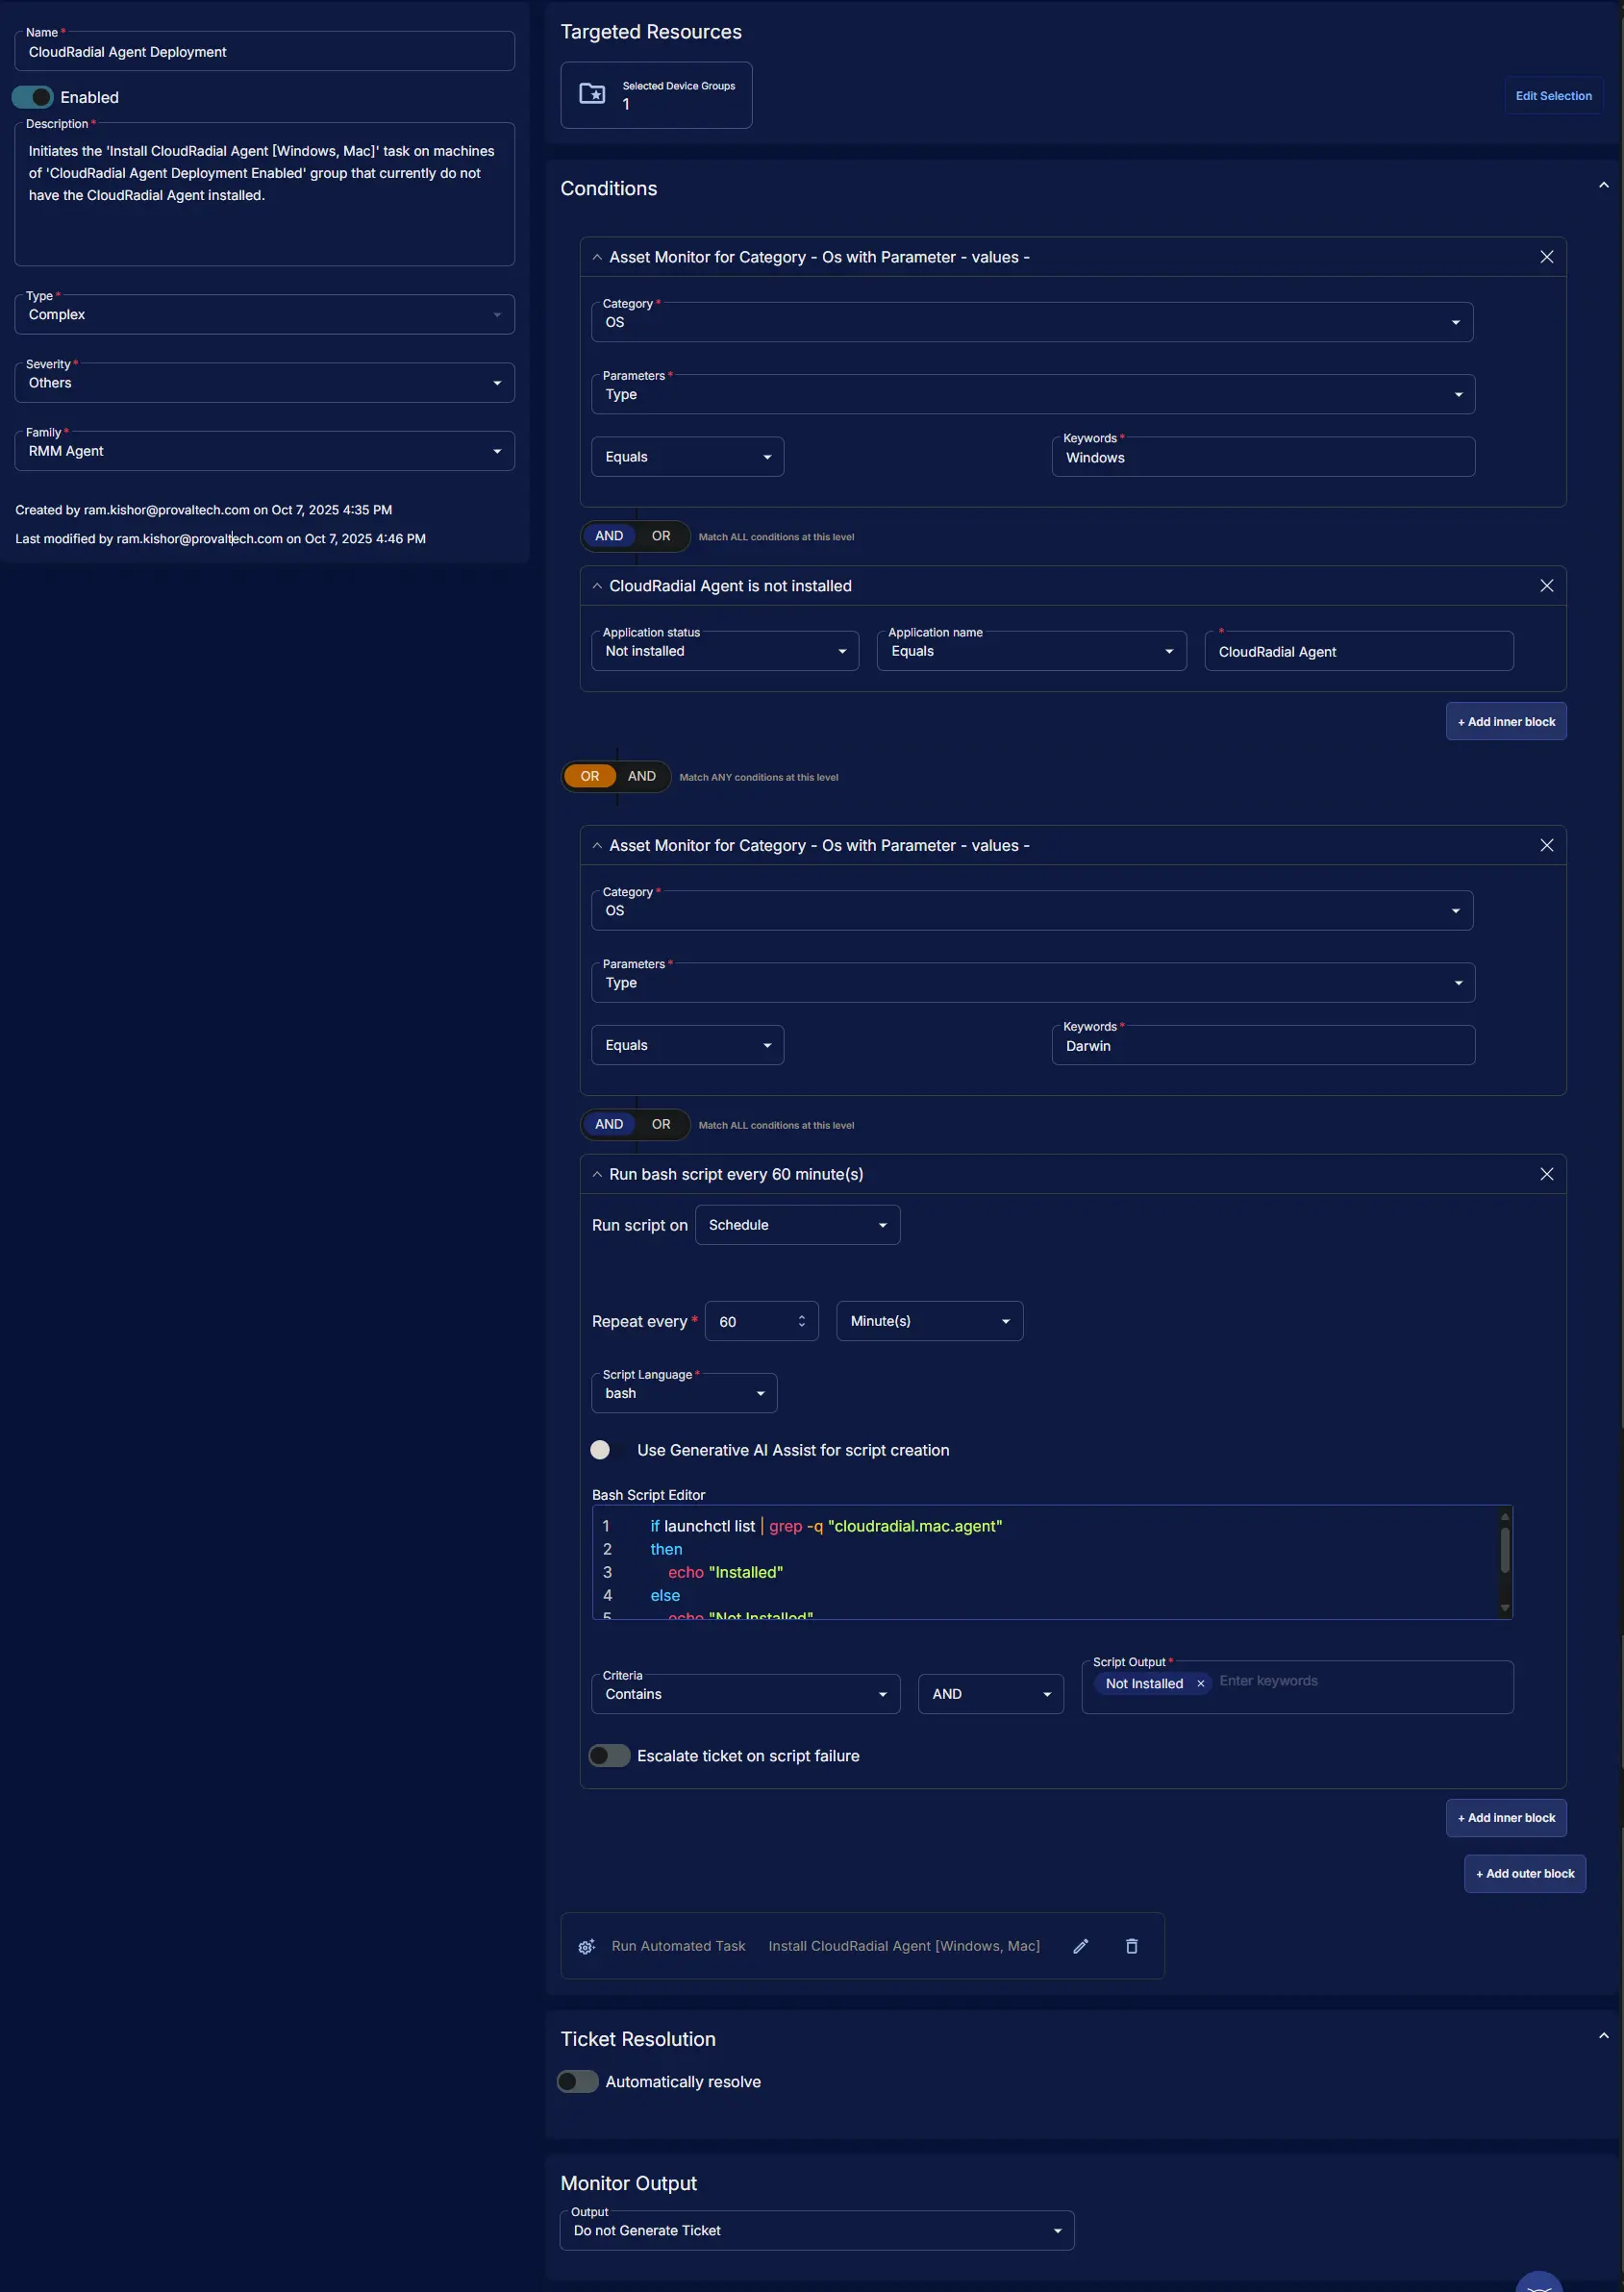Remove the 'Not Installed' script output keyword chip
This screenshot has height=2292, width=1624.
1200,1684
